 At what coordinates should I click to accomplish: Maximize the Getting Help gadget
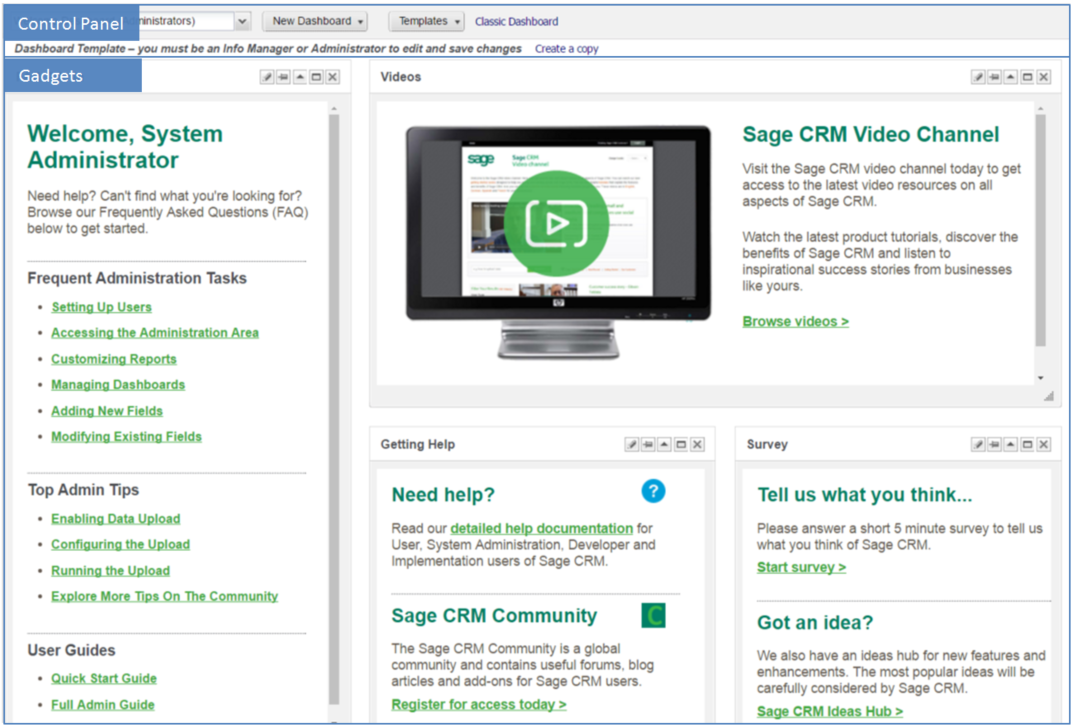pos(681,444)
